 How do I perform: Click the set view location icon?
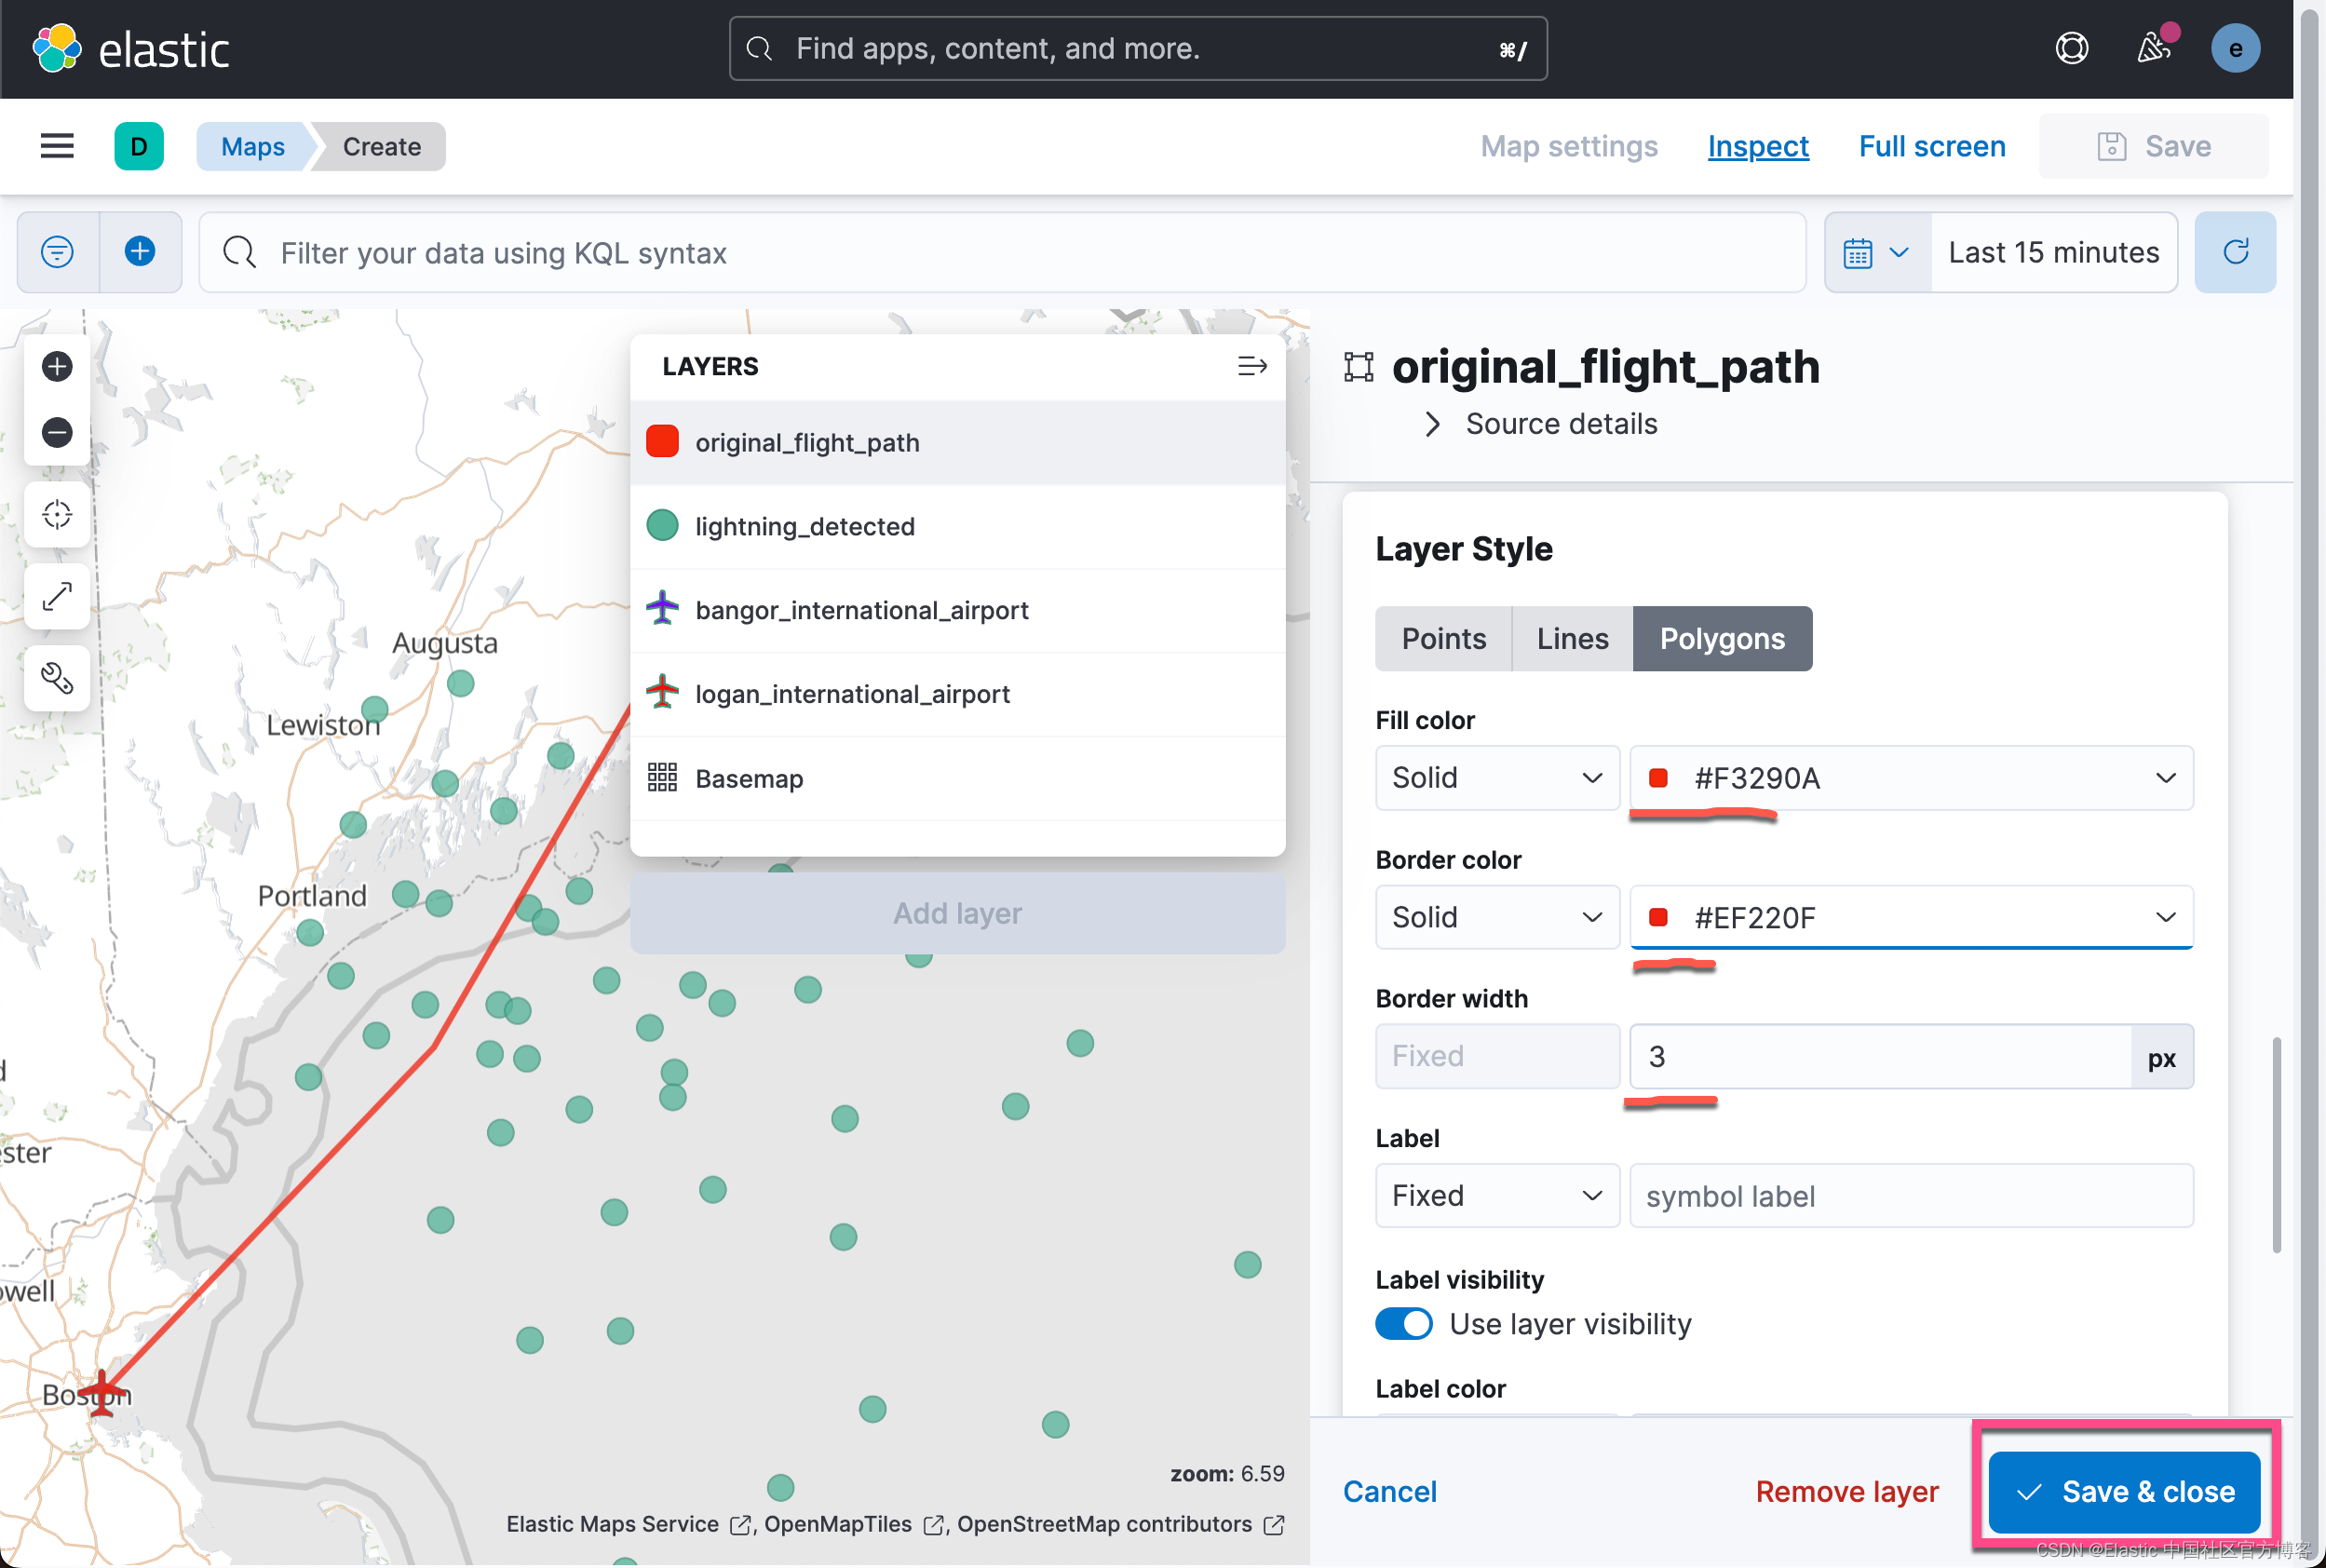(x=57, y=515)
